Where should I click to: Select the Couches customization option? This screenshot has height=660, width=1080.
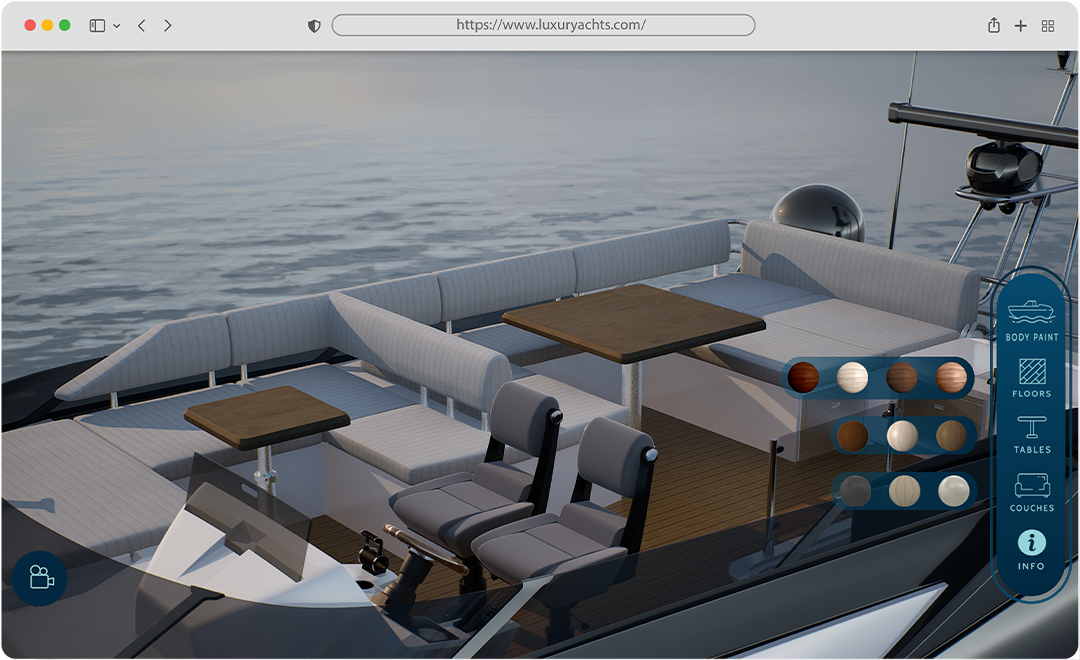click(x=1032, y=492)
